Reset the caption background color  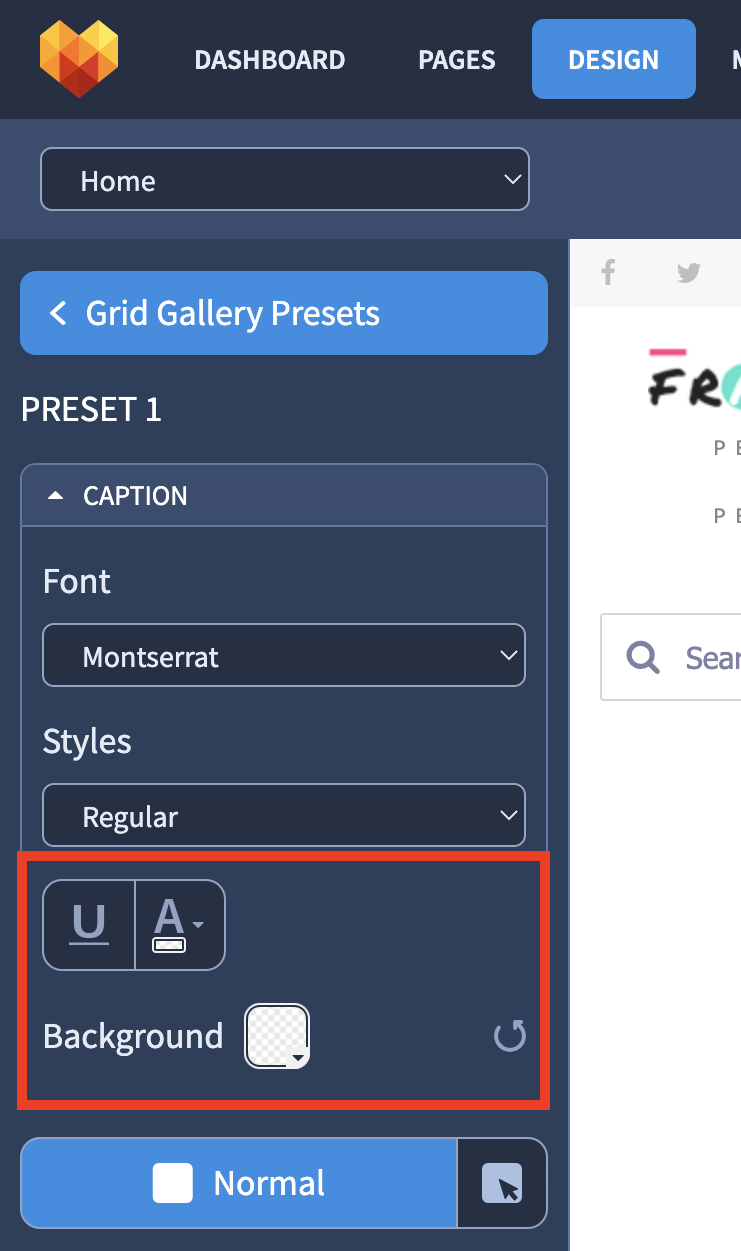[x=510, y=1037]
